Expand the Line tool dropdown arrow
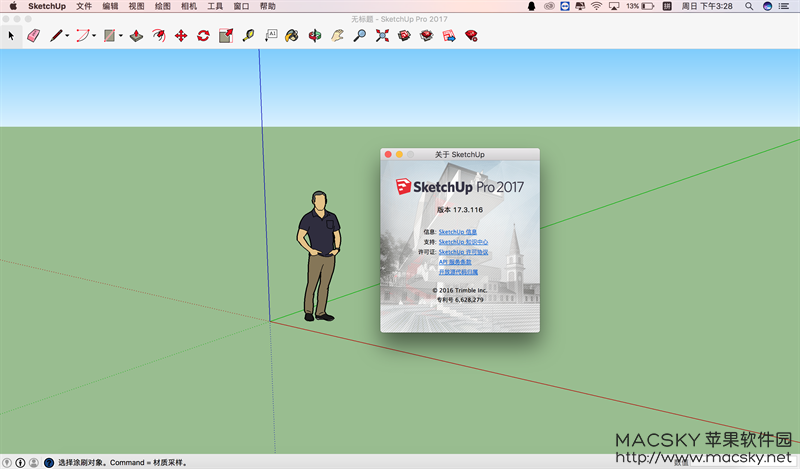The width and height of the screenshot is (800, 469). pyautogui.click(x=67, y=36)
